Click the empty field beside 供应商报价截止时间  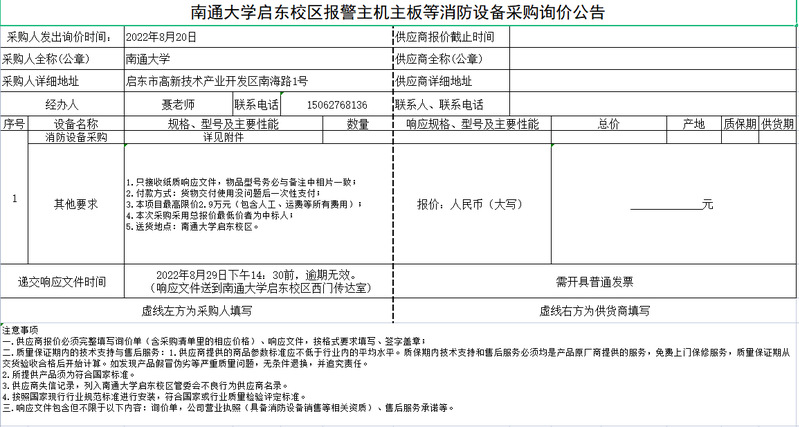[652, 37]
